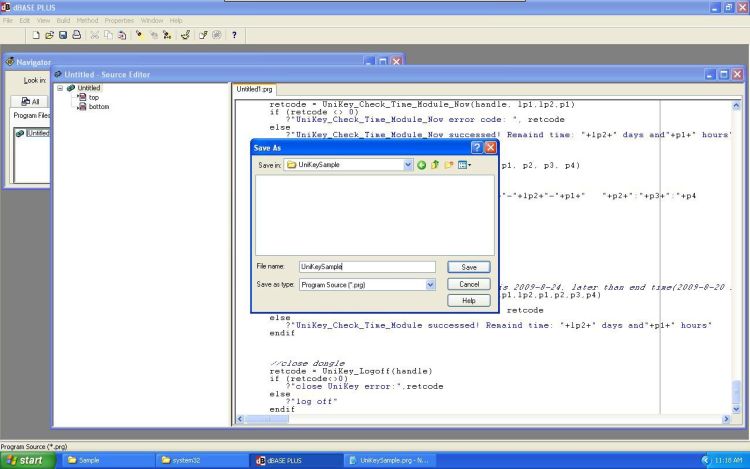This screenshot has width=750, height=469.
Task: Switch to the Untitled1.prg tab
Action: point(254,89)
